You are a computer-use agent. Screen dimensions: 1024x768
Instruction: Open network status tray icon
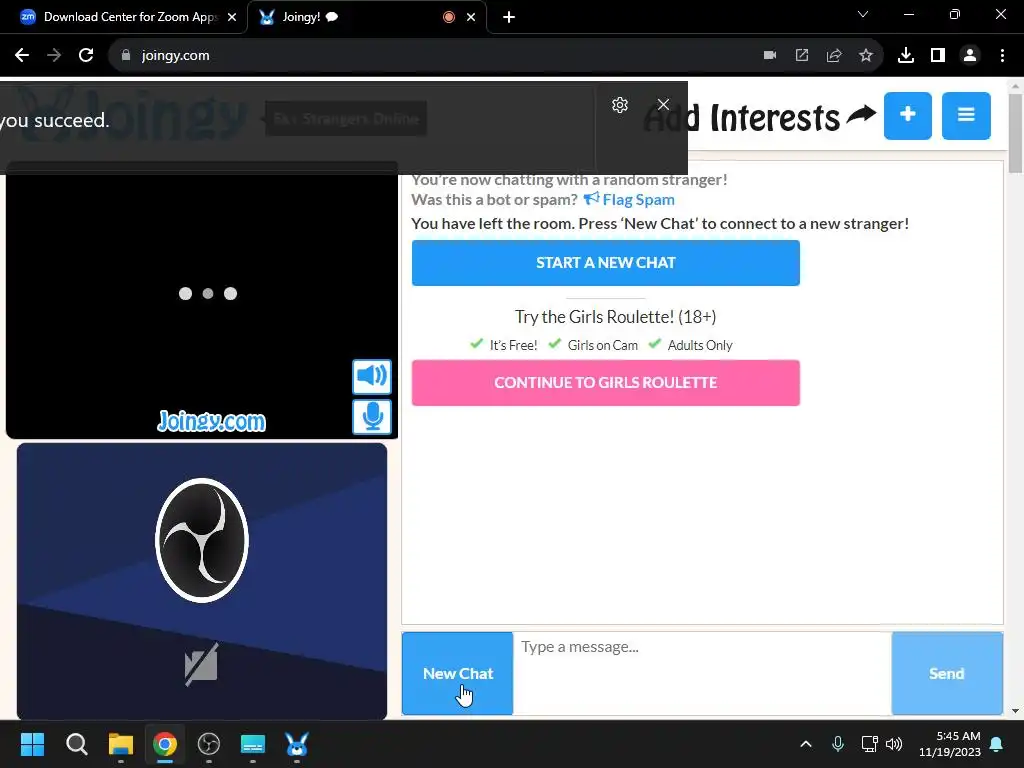point(869,744)
